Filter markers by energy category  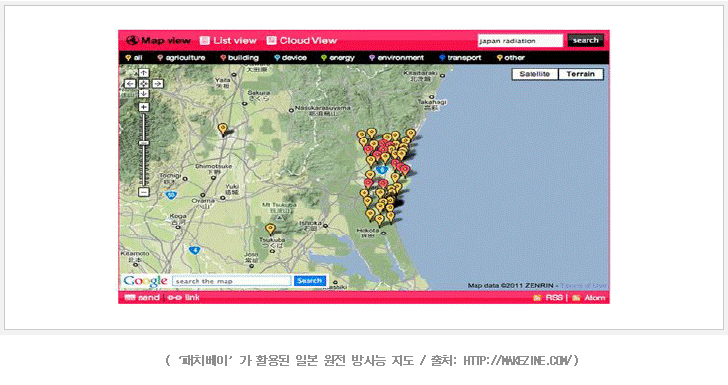point(338,58)
